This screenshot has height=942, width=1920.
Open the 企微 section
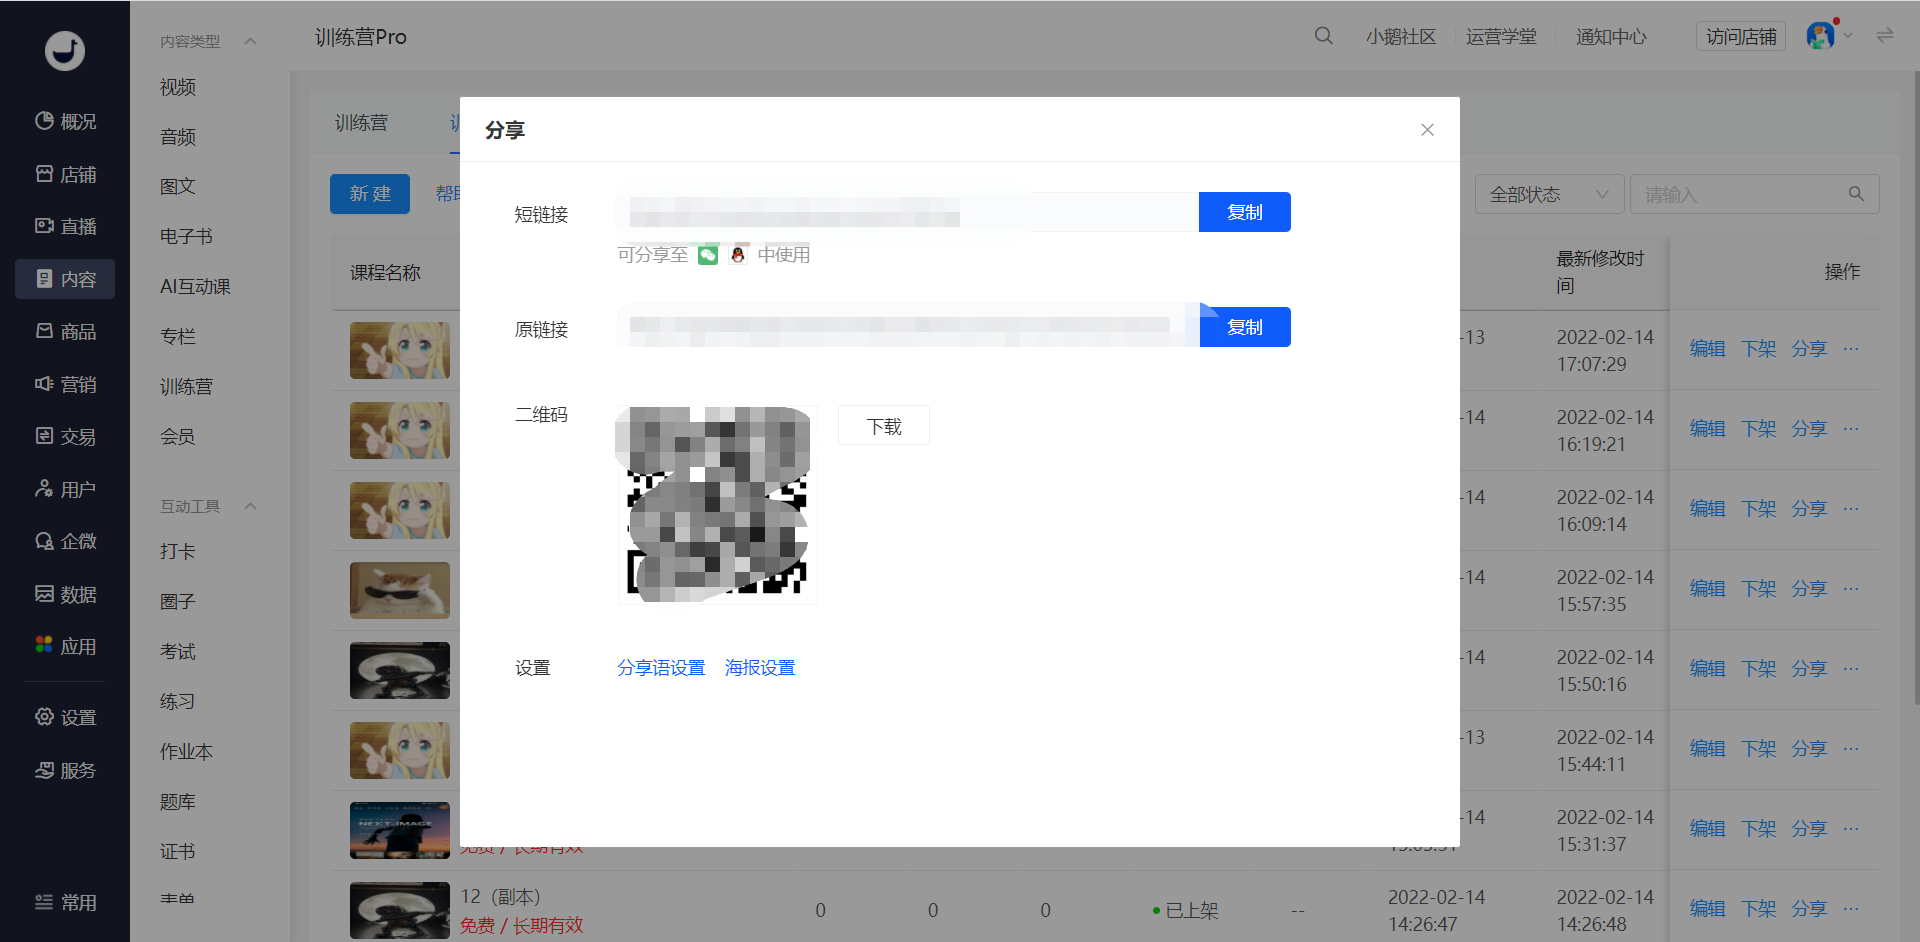pos(65,541)
